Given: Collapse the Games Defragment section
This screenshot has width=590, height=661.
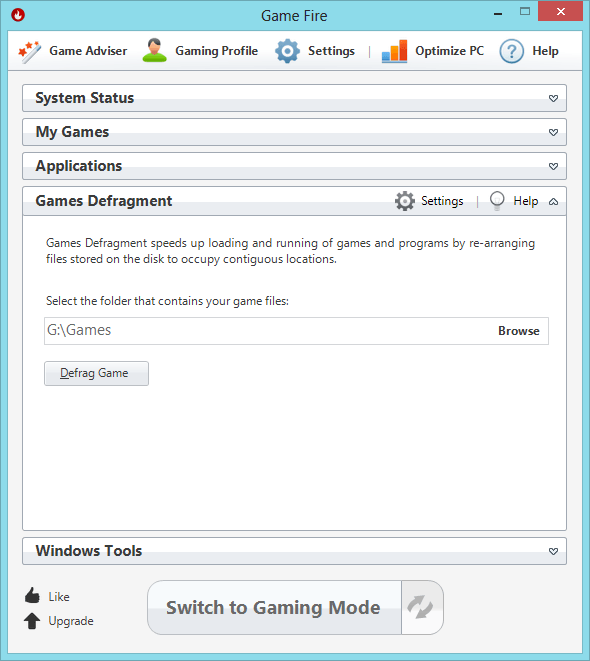Looking at the screenshot, I should 553,202.
